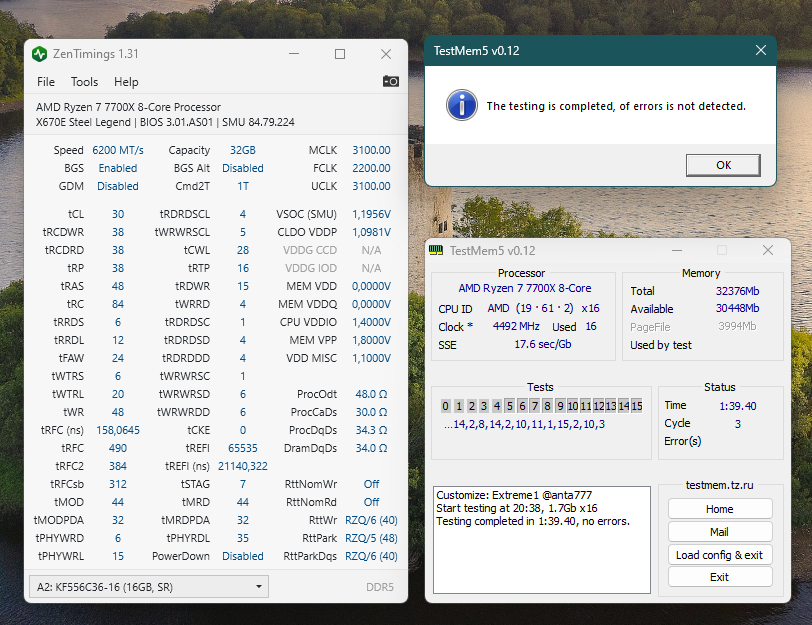The width and height of the screenshot is (812, 625).
Task: Take a ZenTimings screenshot with camera icon
Action: [x=390, y=81]
